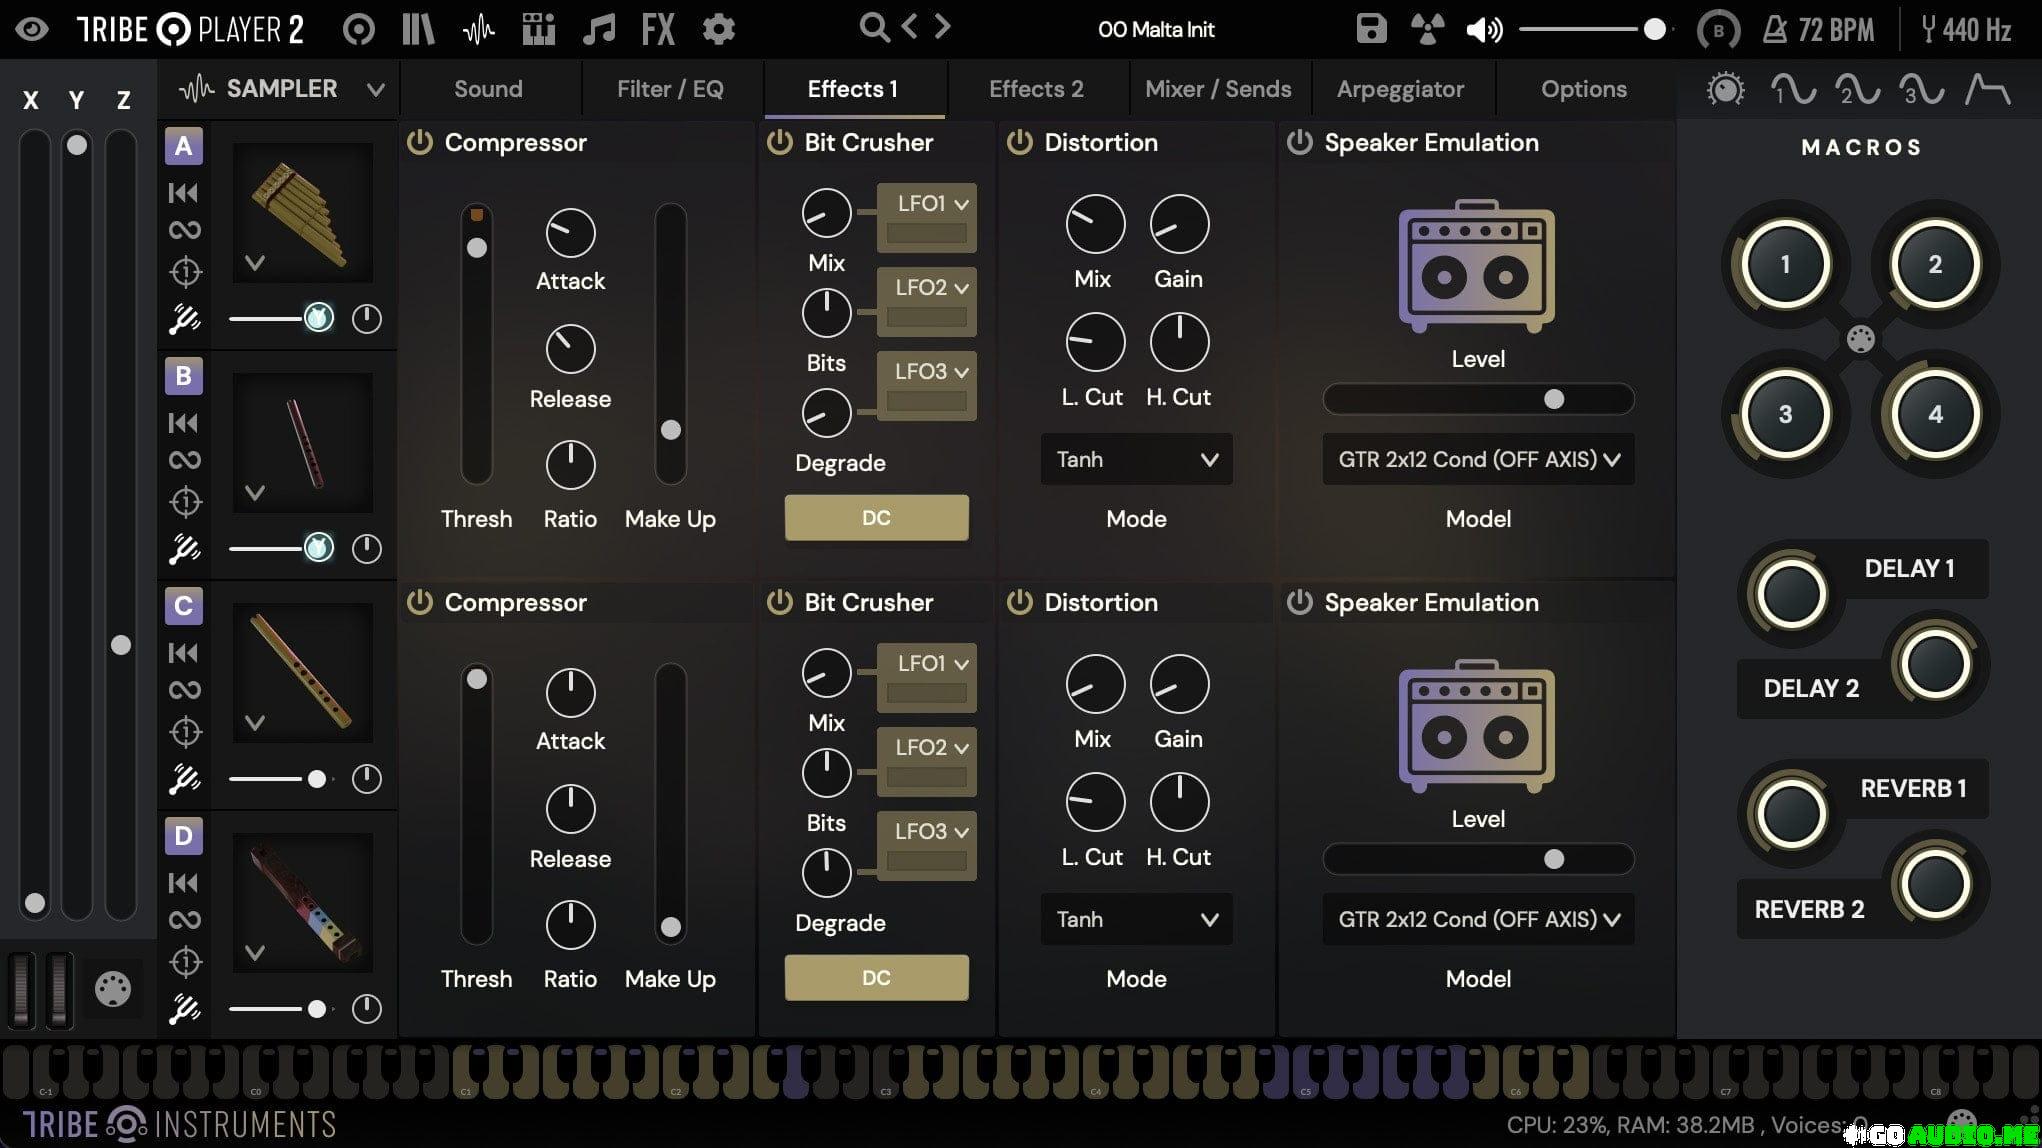Toggle power on top Speaker Emulation

(x=1299, y=143)
